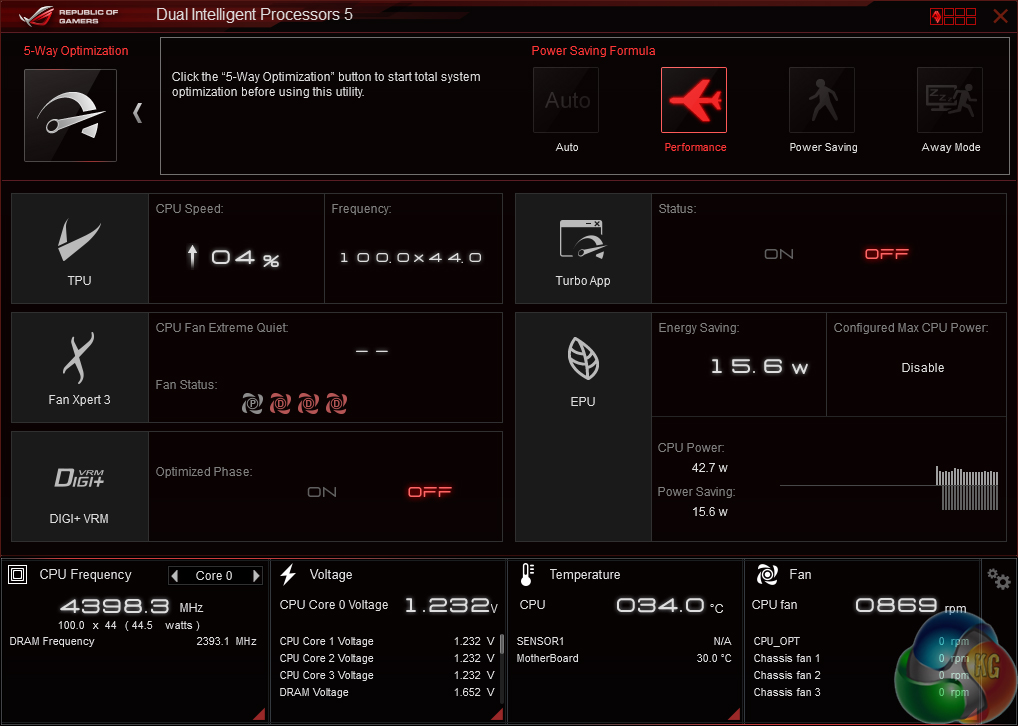Expand Temperature panel red corner triangle
Screen dimensions: 1019x726
tap(734, 714)
